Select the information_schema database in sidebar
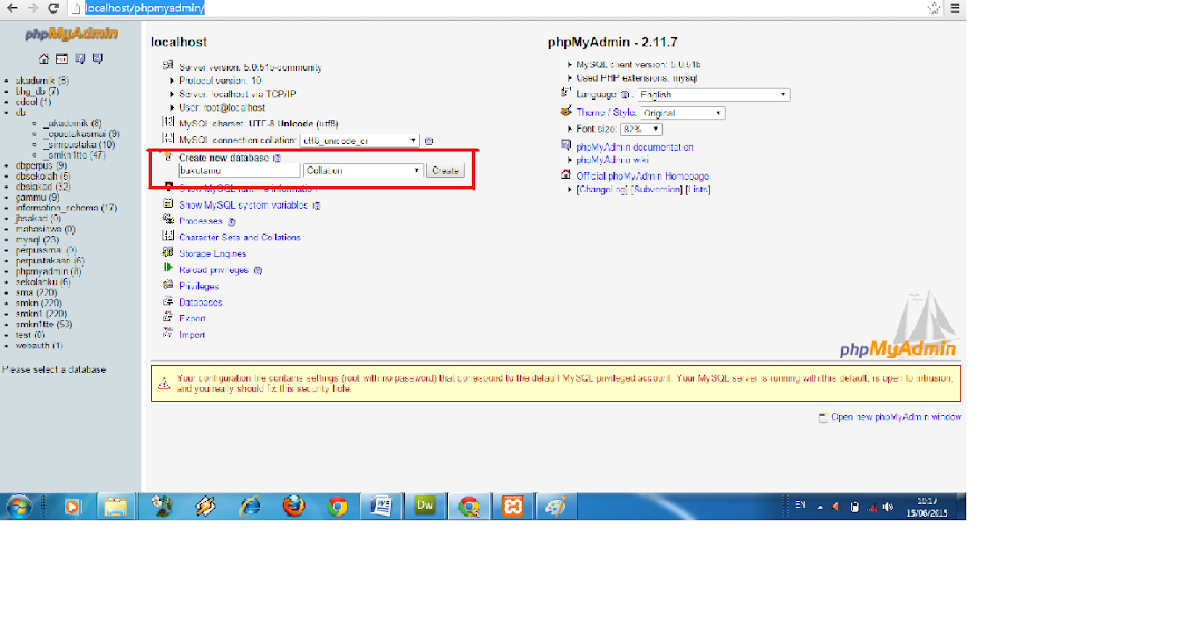This screenshot has height=630, width=1200. (x=66, y=208)
